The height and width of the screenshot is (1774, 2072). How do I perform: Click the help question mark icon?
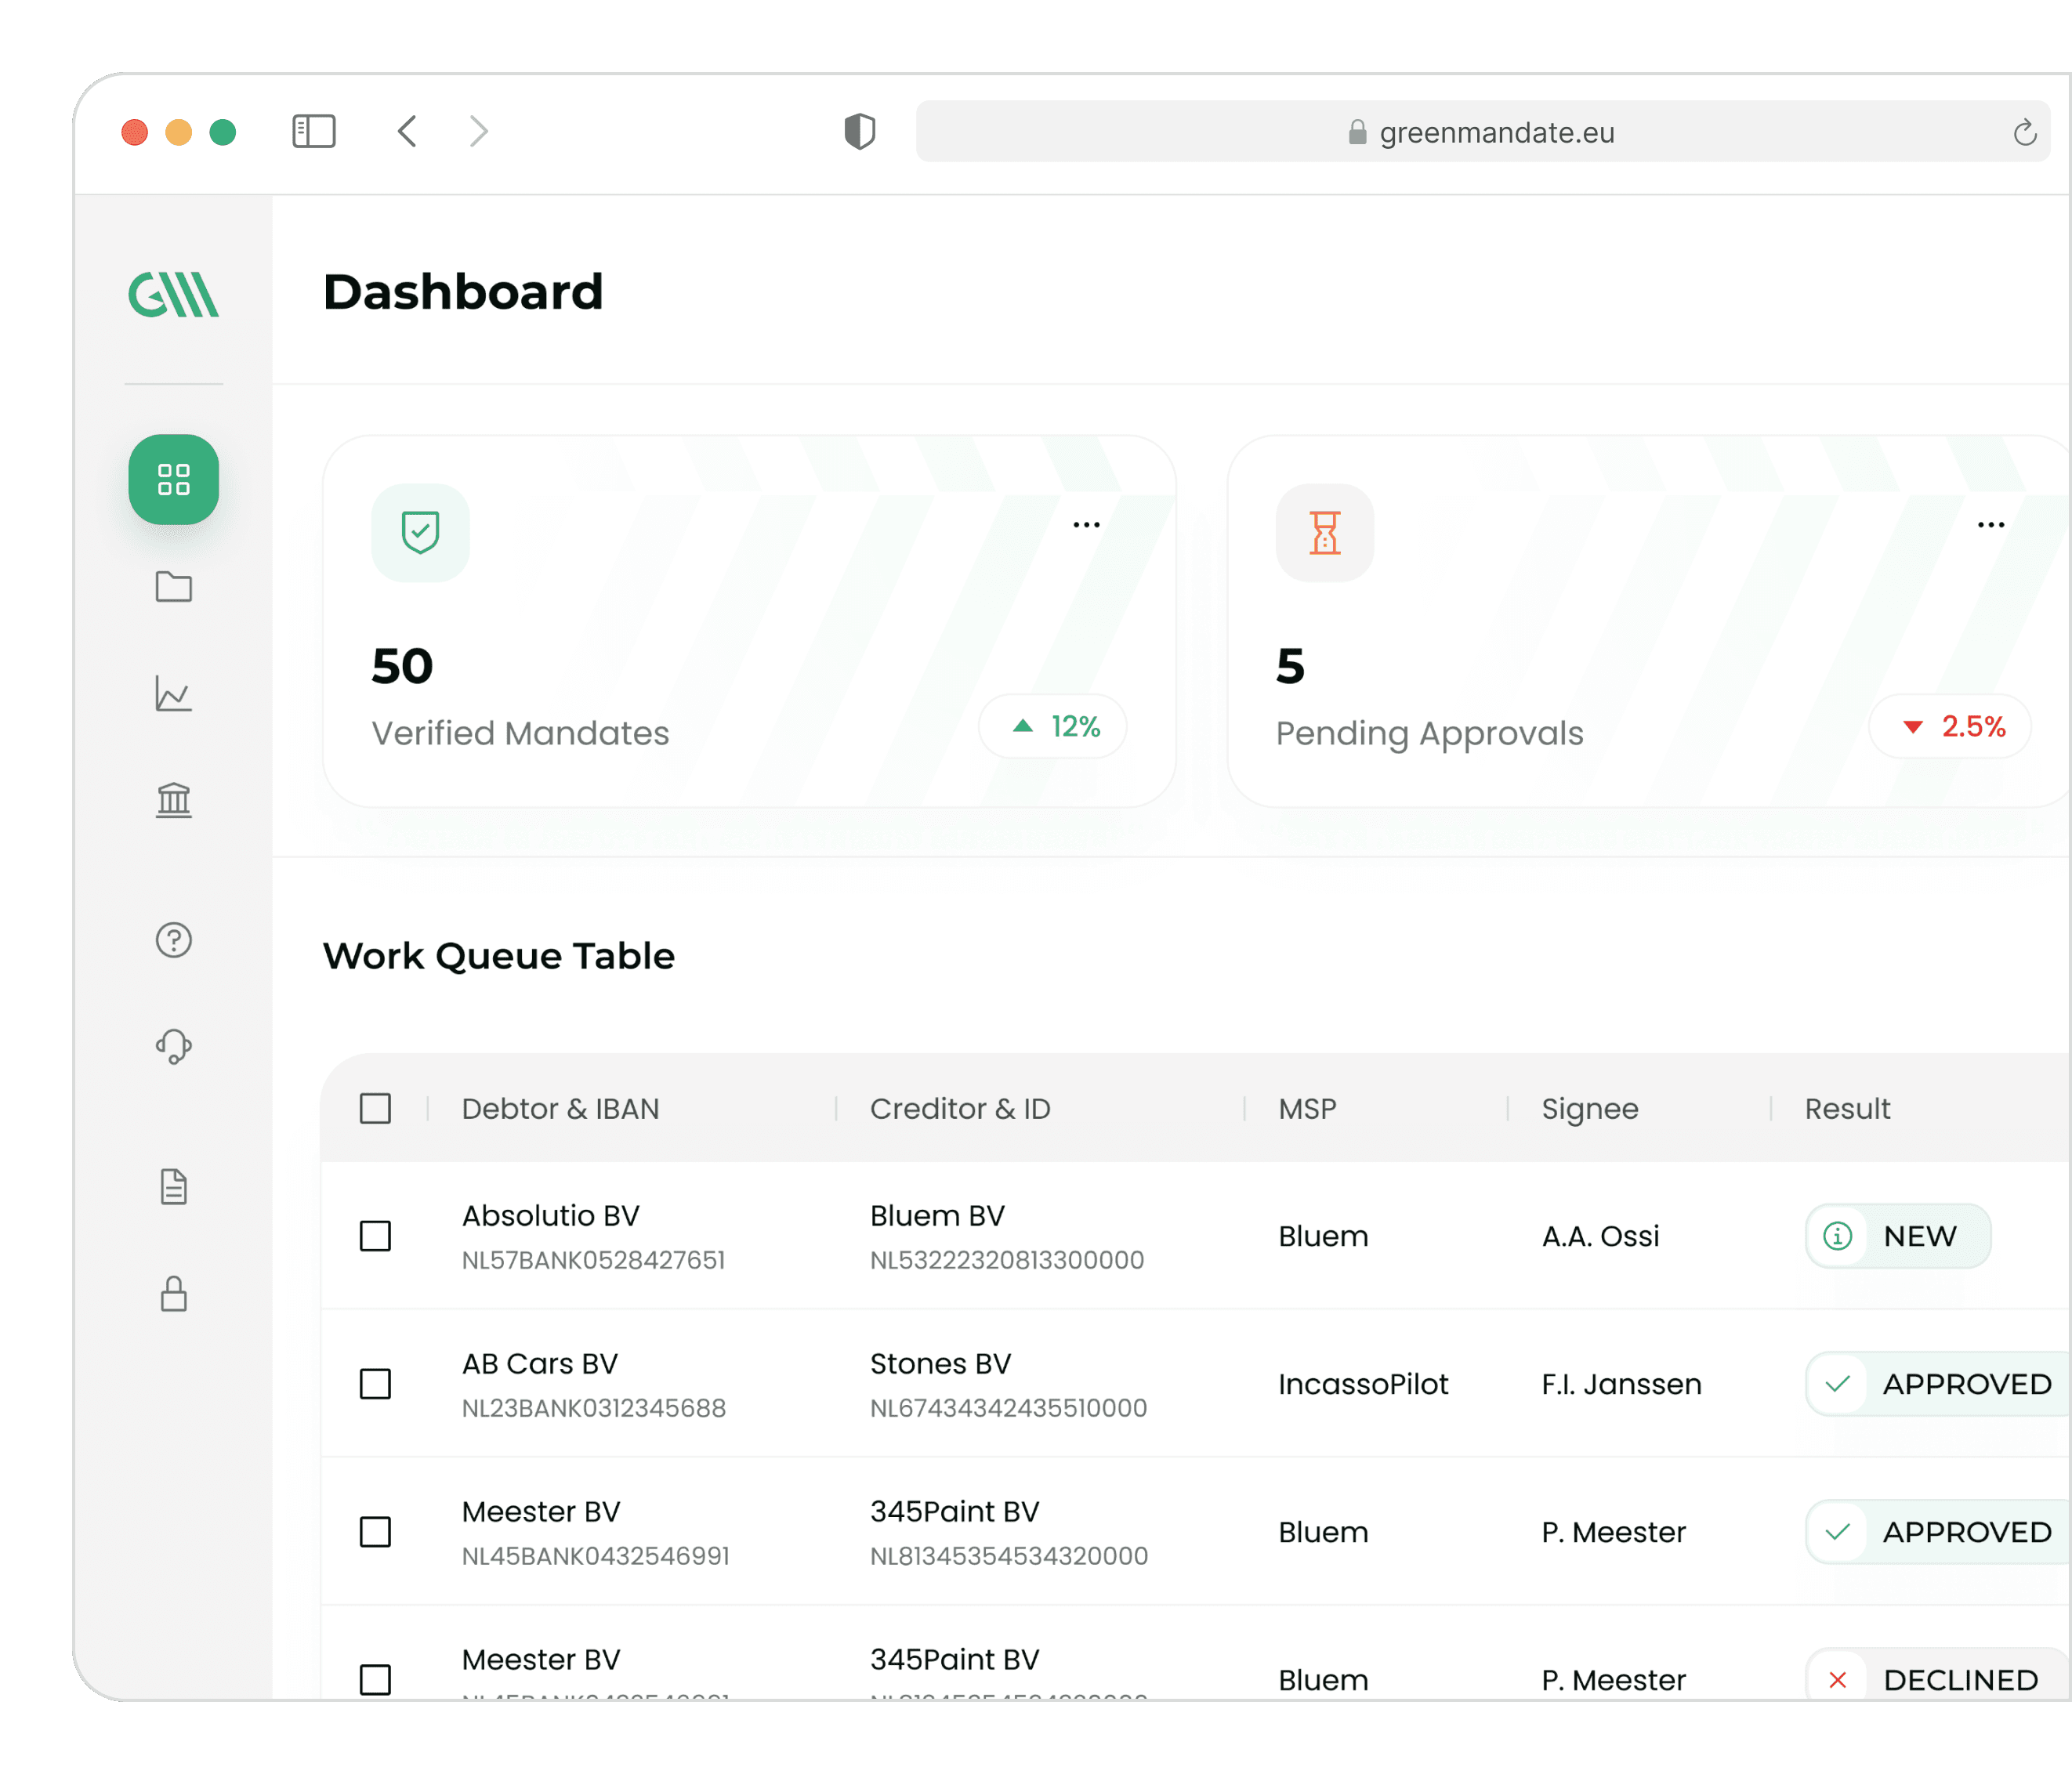(173, 939)
